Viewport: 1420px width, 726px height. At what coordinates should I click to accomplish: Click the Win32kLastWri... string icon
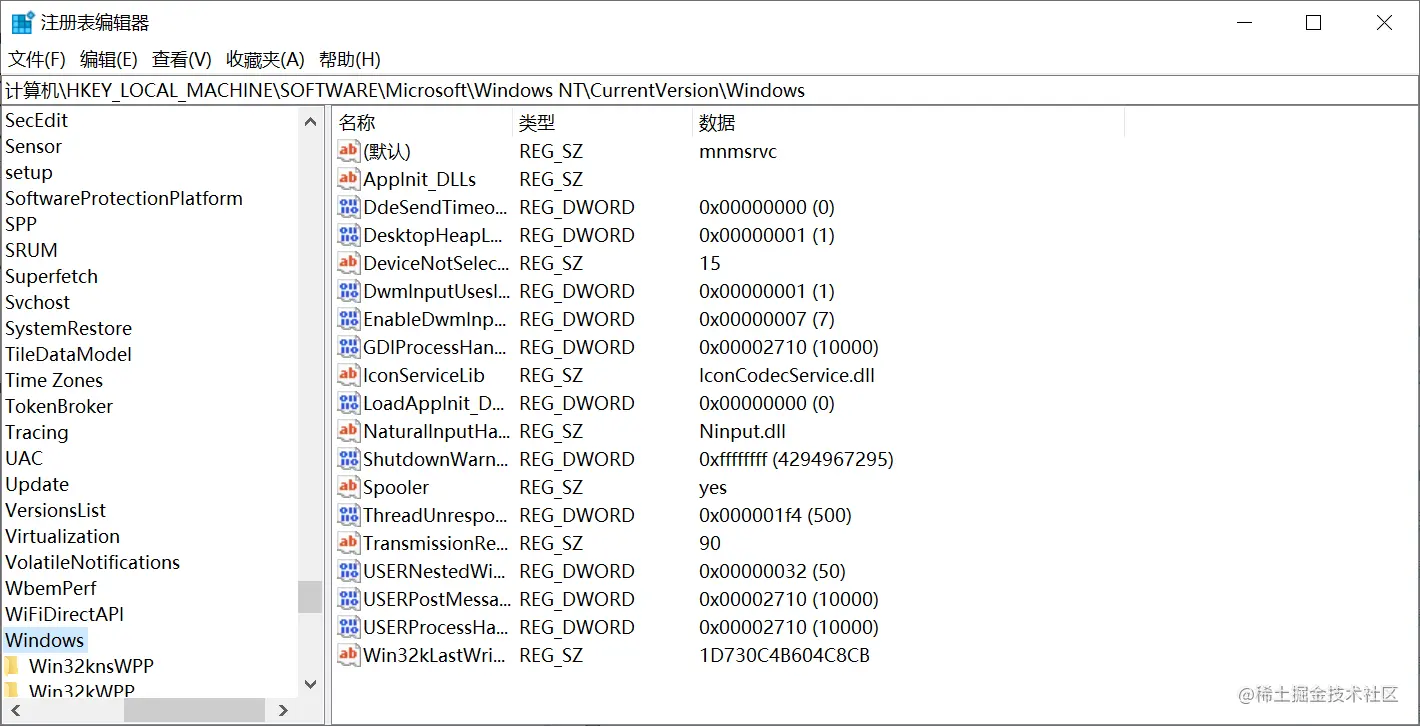tap(348, 655)
